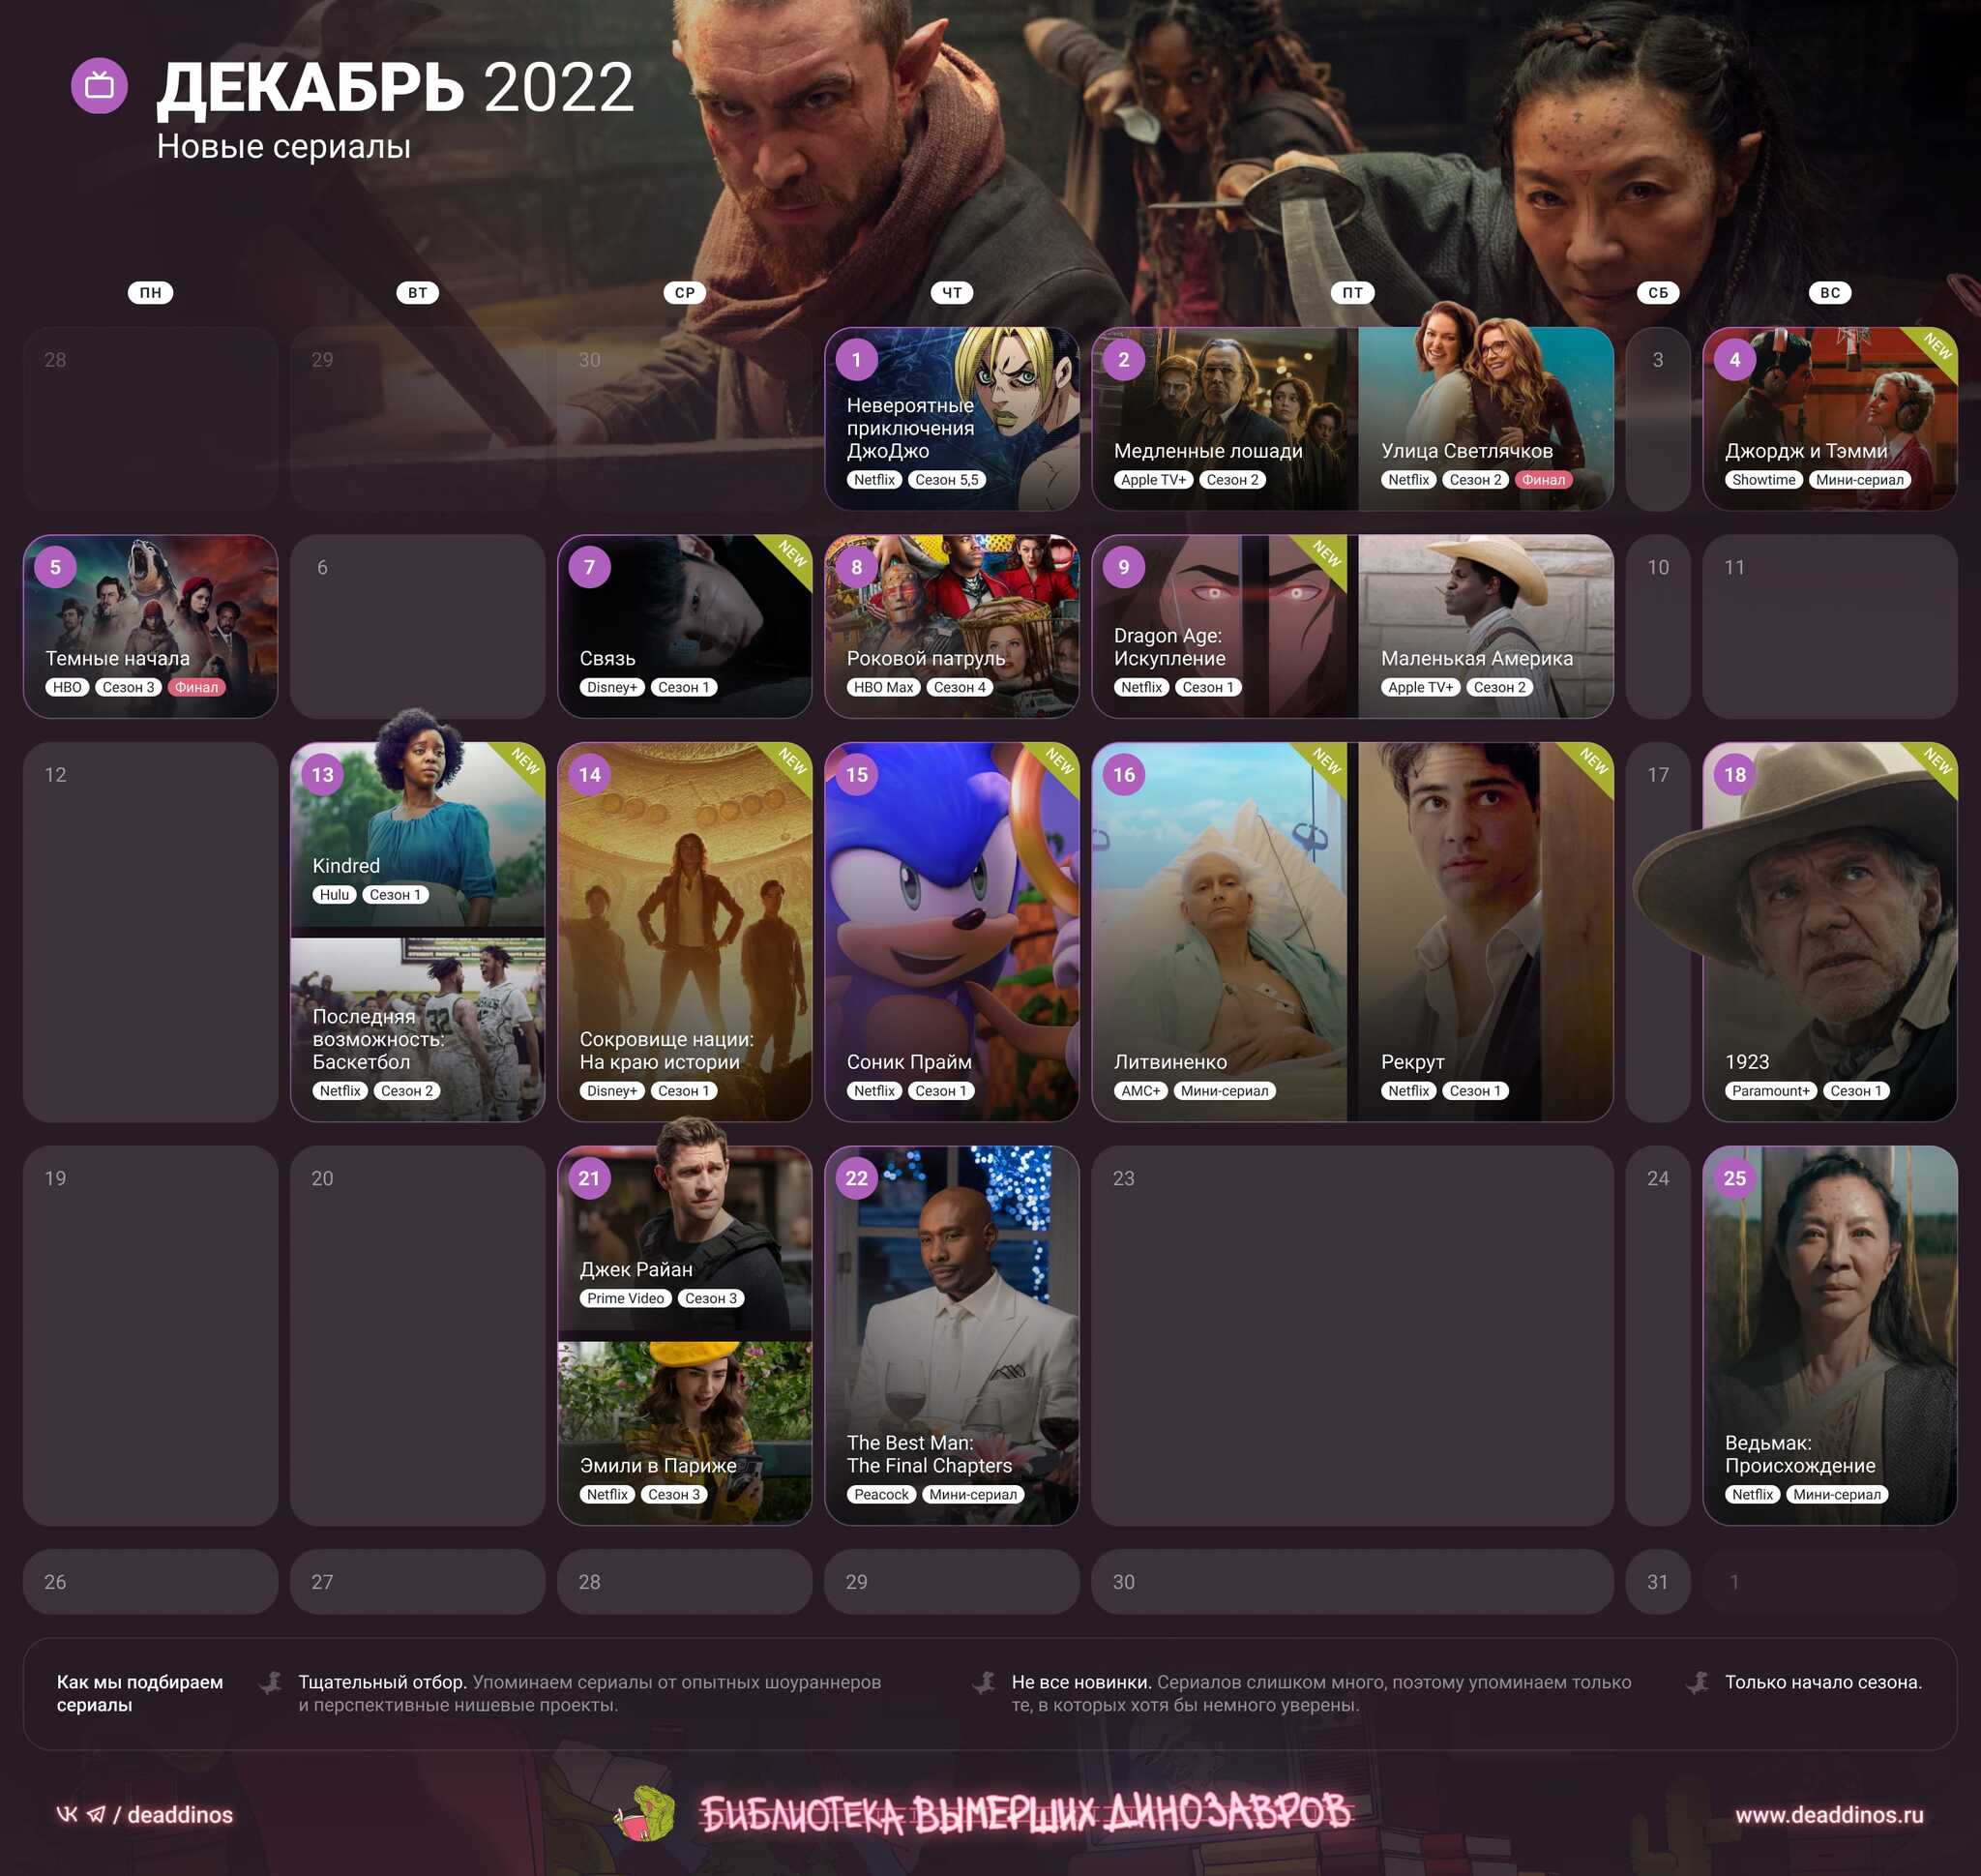Open the Эмили в Париже card
Screen dimensions: 1981x1876
pyautogui.click(x=684, y=1431)
